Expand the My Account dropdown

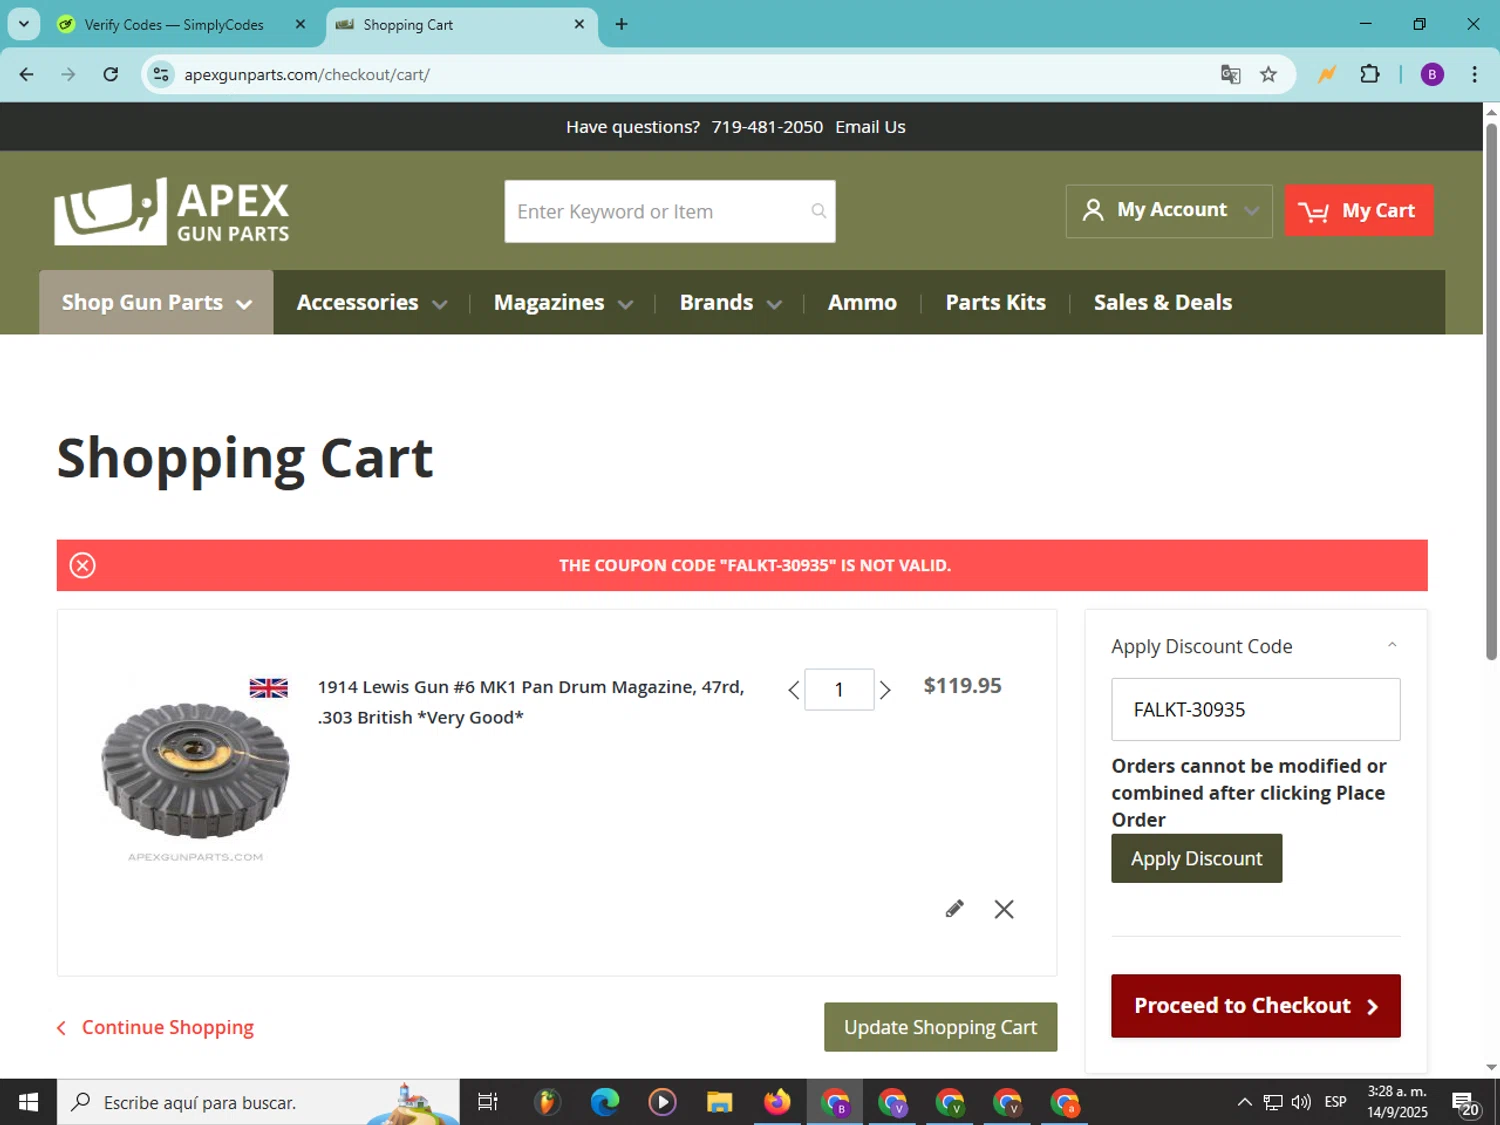(1169, 211)
